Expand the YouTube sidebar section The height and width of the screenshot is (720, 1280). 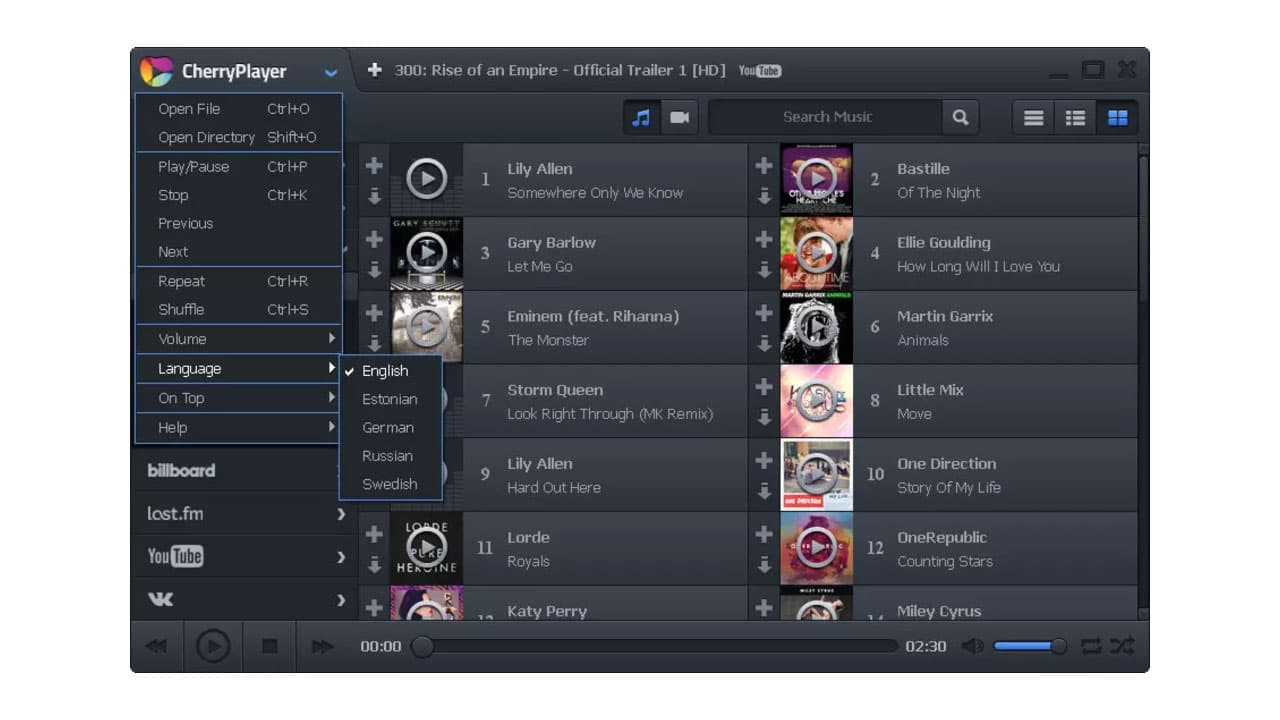click(x=176, y=557)
